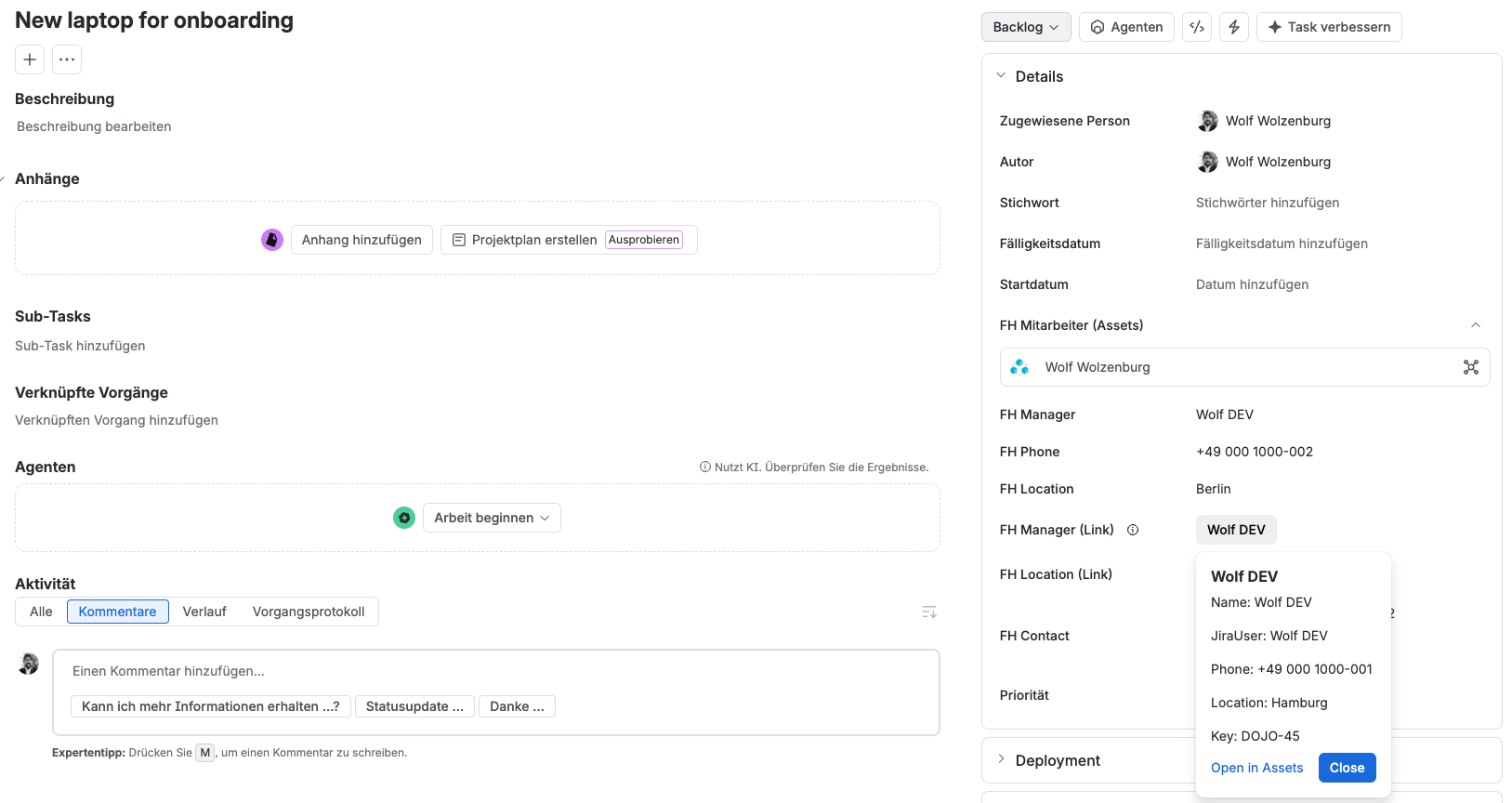The height and width of the screenshot is (803, 1512).
Task: Click the green agent icon
Action: (x=404, y=518)
